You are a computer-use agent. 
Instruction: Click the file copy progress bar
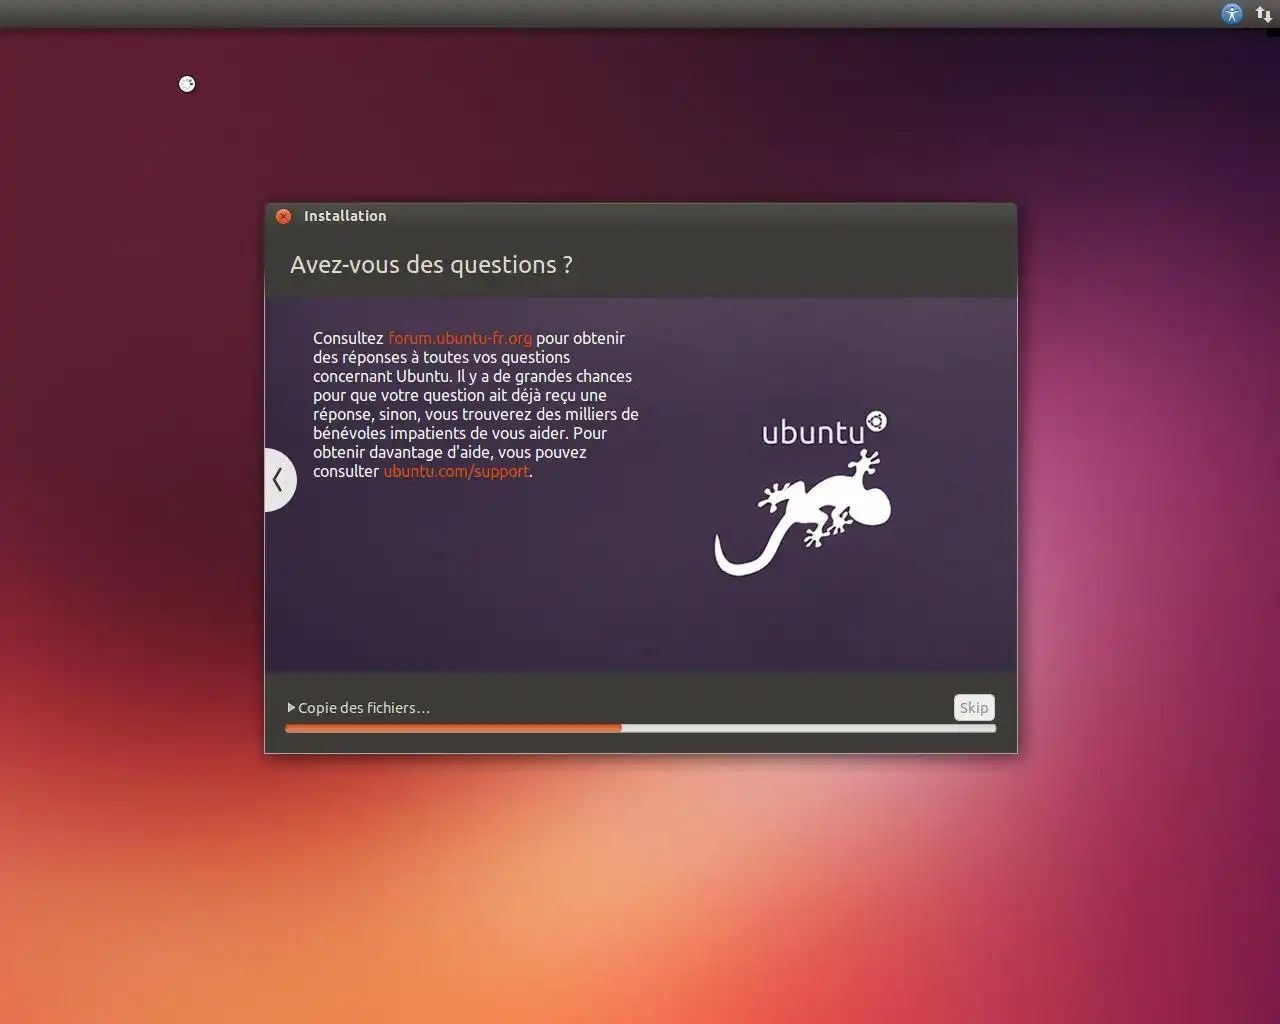tap(640, 729)
